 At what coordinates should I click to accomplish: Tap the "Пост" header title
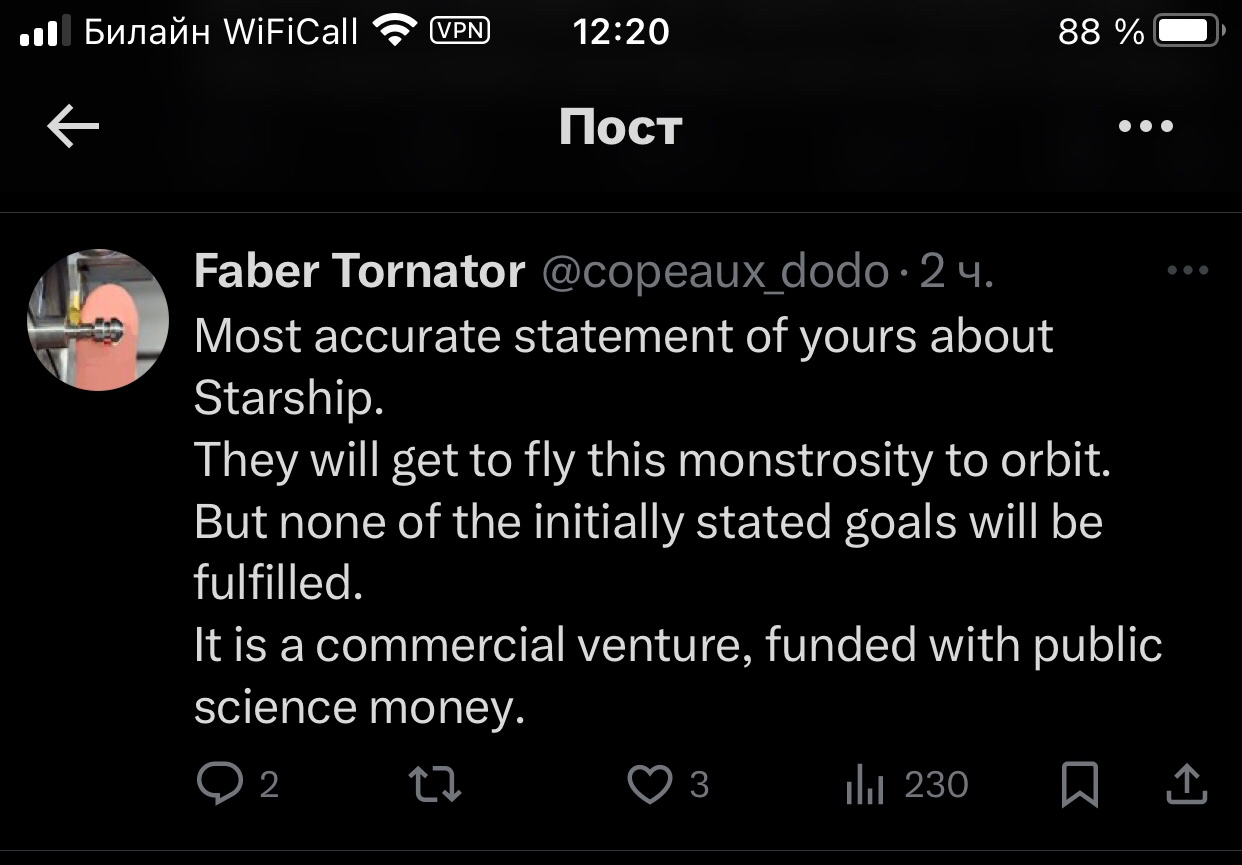[x=620, y=128]
